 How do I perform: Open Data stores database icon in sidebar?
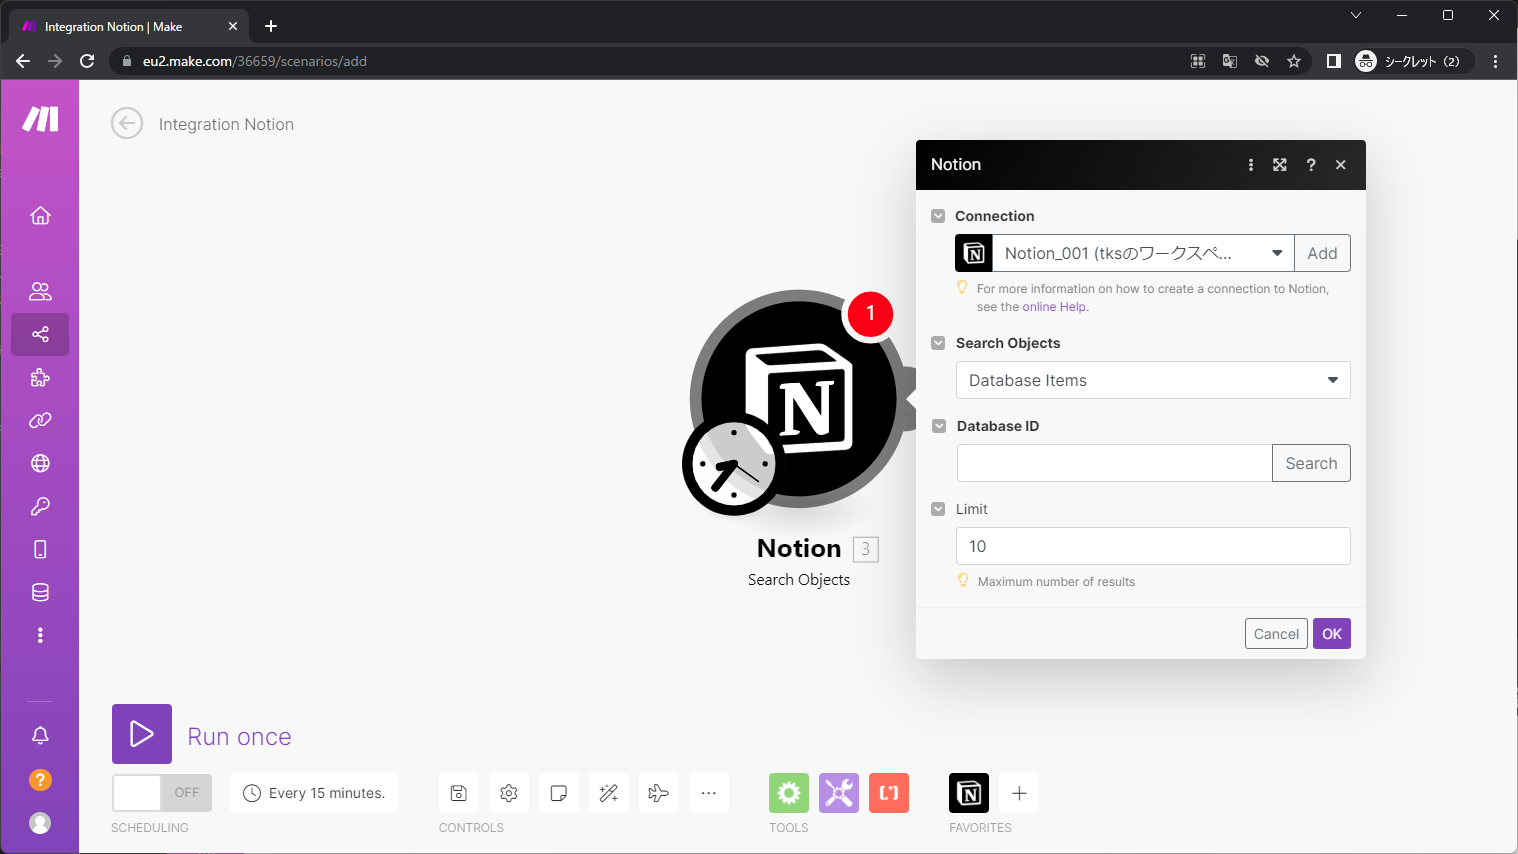point(40,592)
